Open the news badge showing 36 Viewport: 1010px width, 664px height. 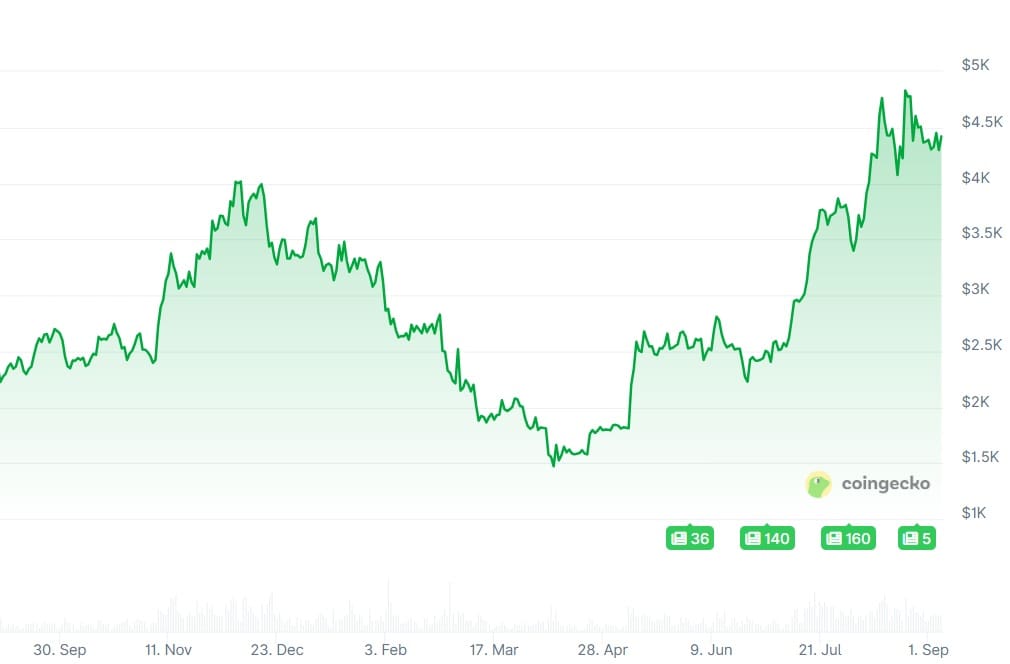[690, 539]
